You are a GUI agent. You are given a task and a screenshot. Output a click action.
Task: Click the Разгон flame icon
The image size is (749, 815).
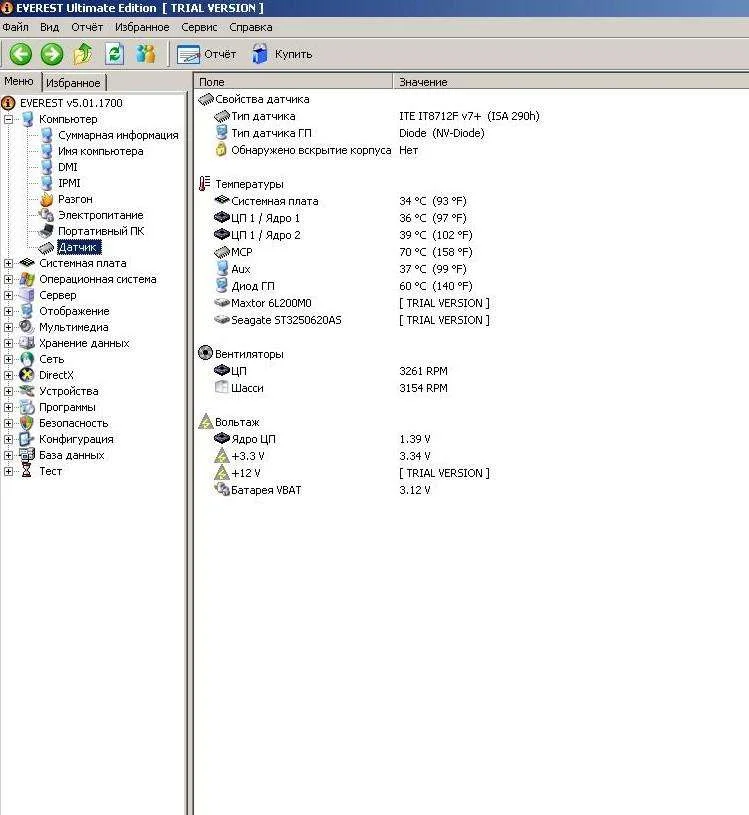coord(47,199)
